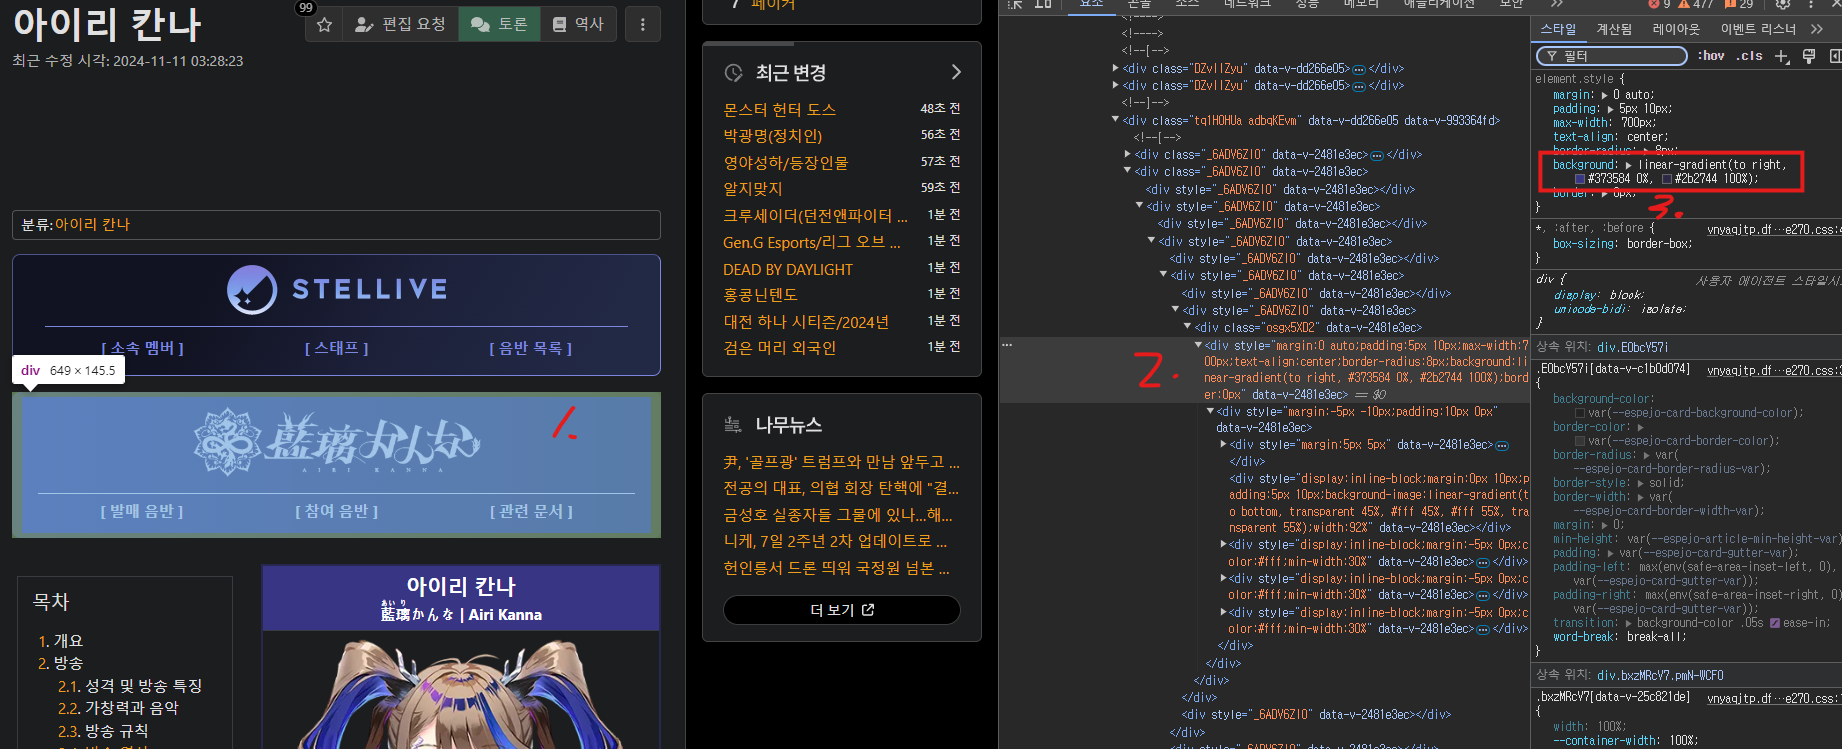
Task: Open the div.E0bcY57i inherited-from link
Action: [x=1632, y=347]
